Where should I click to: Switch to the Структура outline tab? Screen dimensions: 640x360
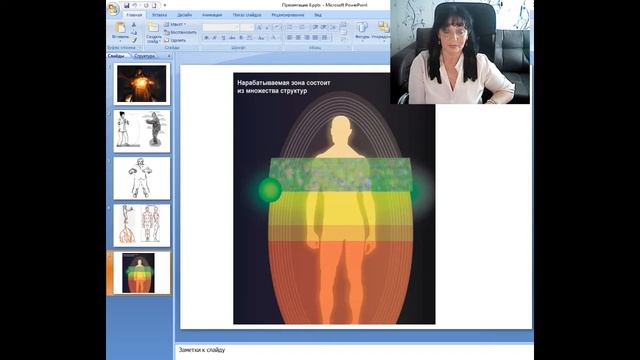(x=144, y=56)
